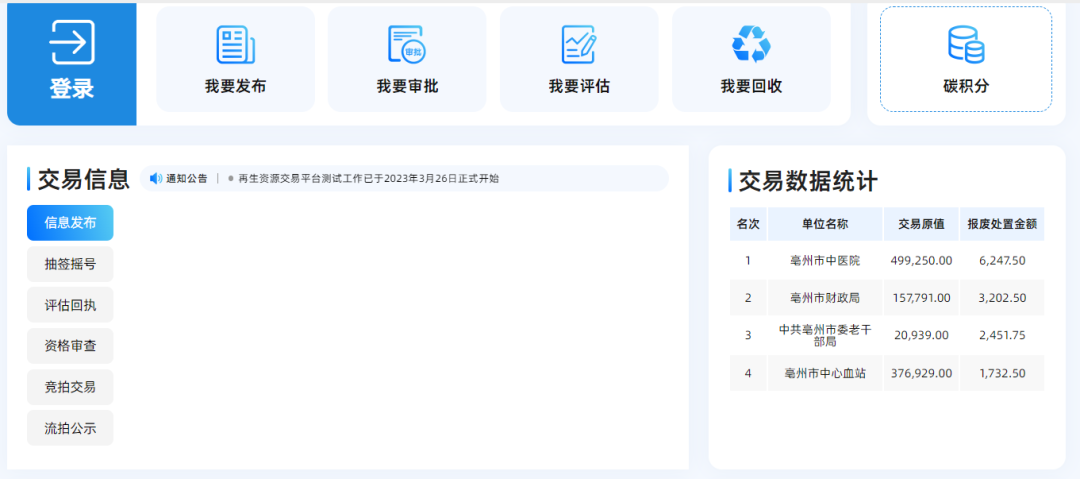Click the 我要审批 approval stamp icon
1080x479 pixels.
click(x=407, y=45)
